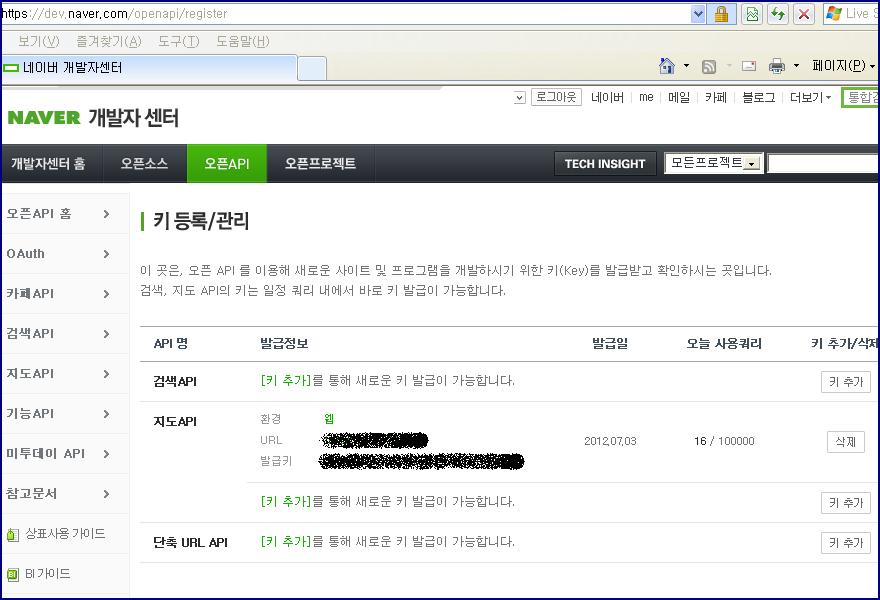Click the 삭제 button for 지도API key

click(845, 442)
